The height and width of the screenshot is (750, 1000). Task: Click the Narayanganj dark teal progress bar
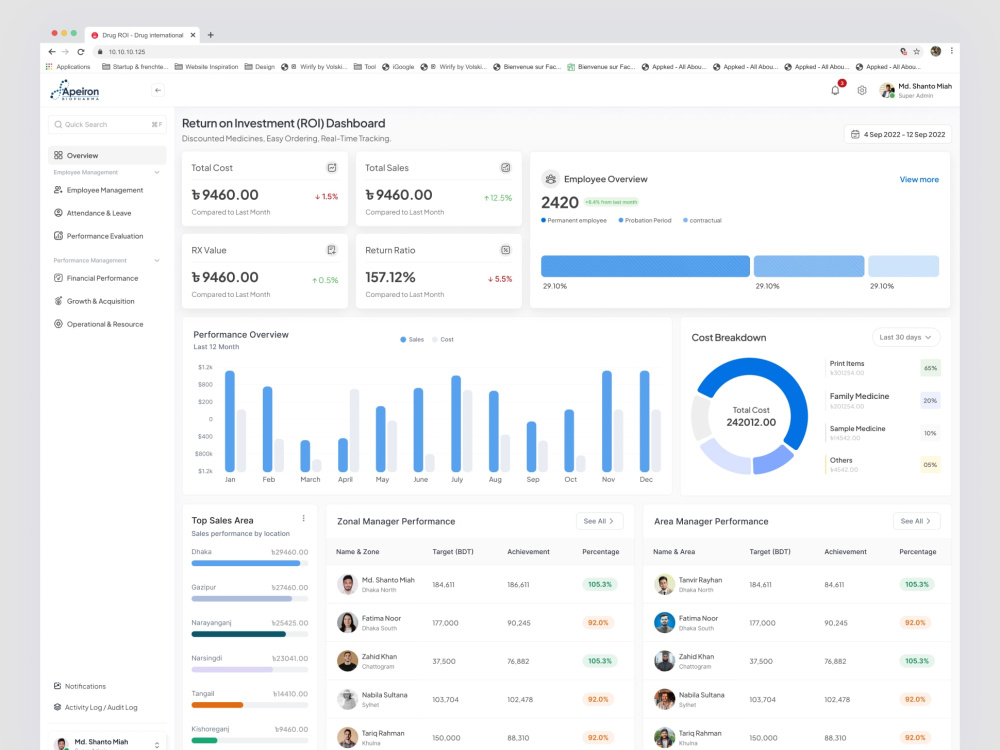click(x=239, y=634)
